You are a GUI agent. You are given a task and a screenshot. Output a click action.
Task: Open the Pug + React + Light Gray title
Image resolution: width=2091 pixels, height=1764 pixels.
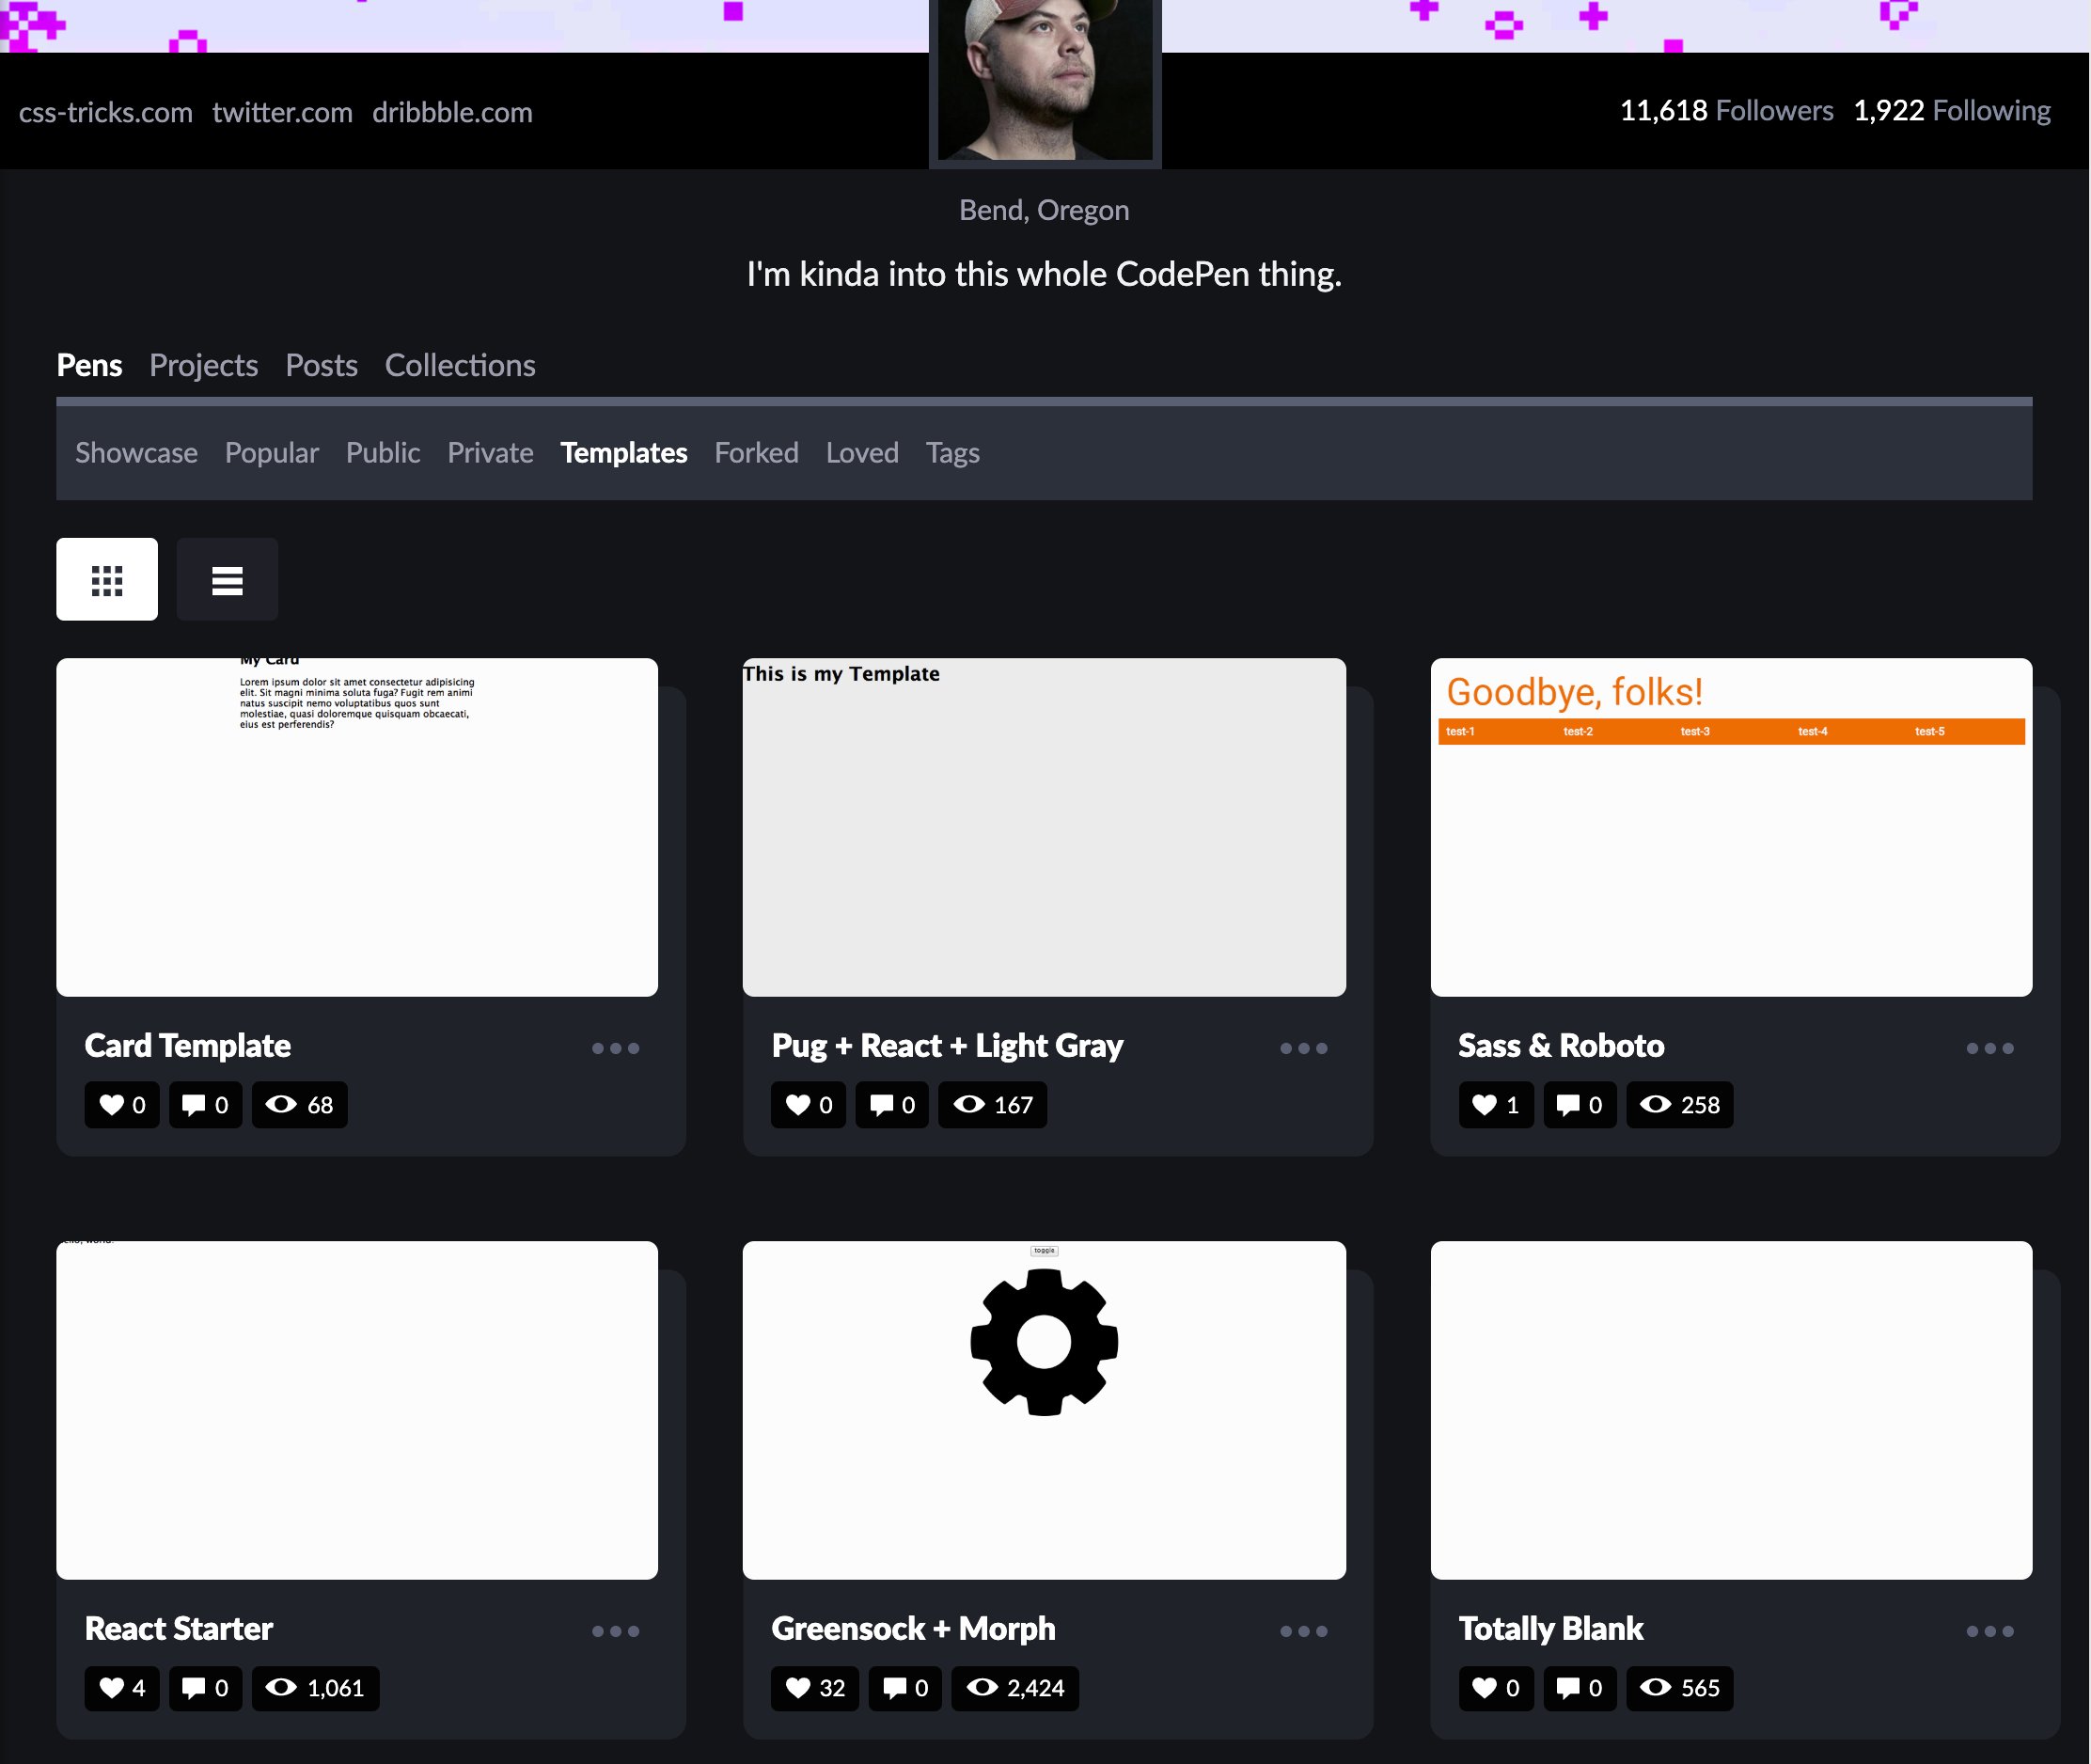pos(947,1045)
